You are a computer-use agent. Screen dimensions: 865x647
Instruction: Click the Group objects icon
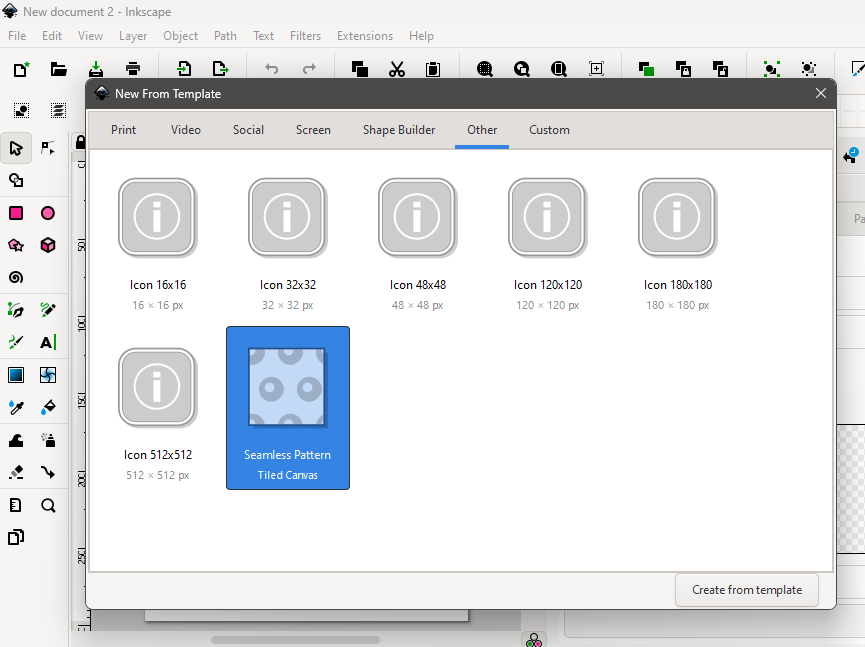[x=771, y=69]
